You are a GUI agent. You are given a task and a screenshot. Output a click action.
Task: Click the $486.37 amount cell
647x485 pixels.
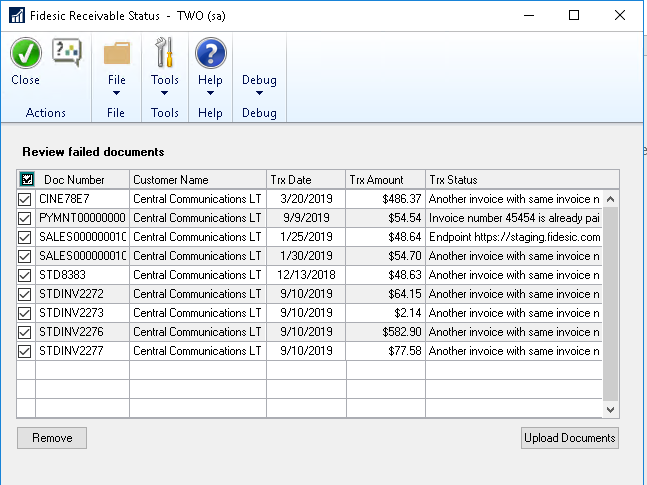point(385,199)
